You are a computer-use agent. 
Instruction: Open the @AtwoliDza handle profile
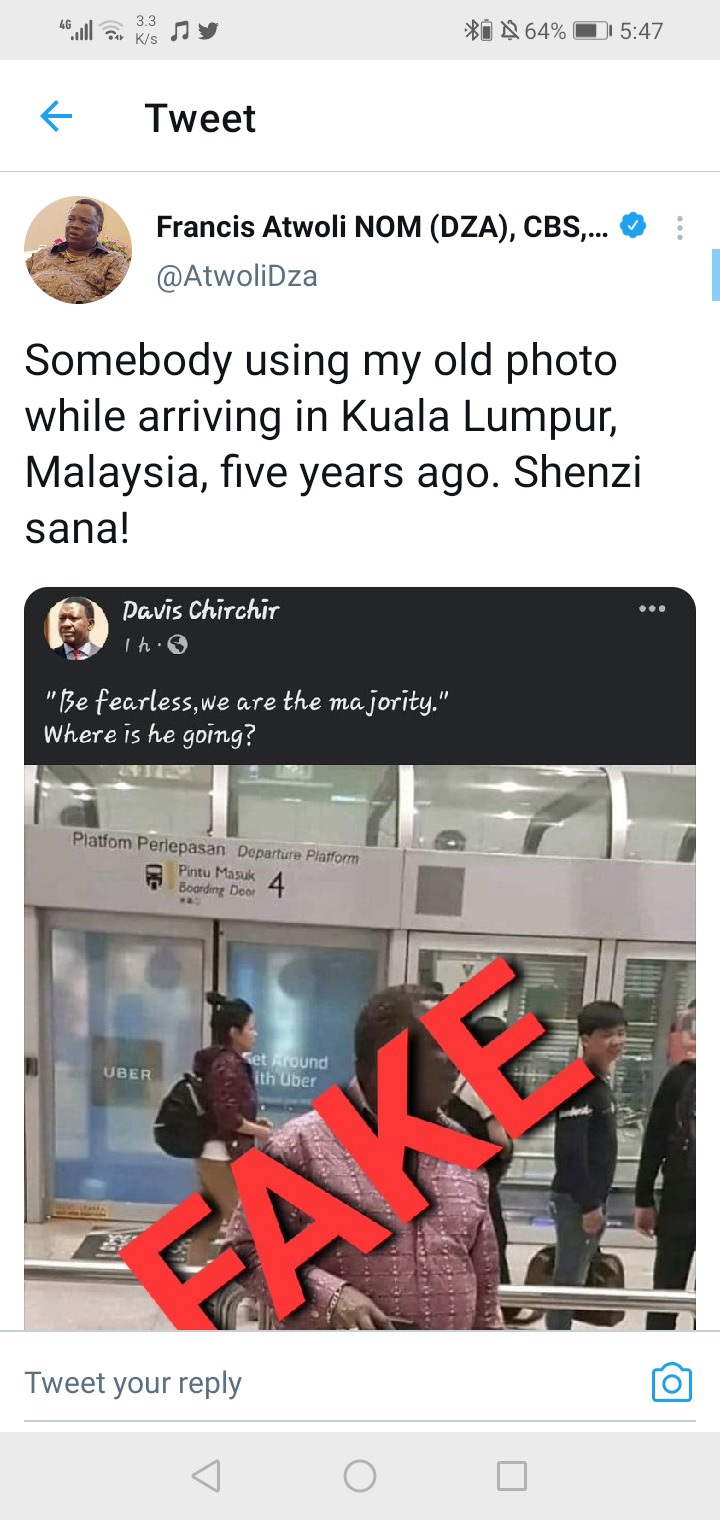237,275
